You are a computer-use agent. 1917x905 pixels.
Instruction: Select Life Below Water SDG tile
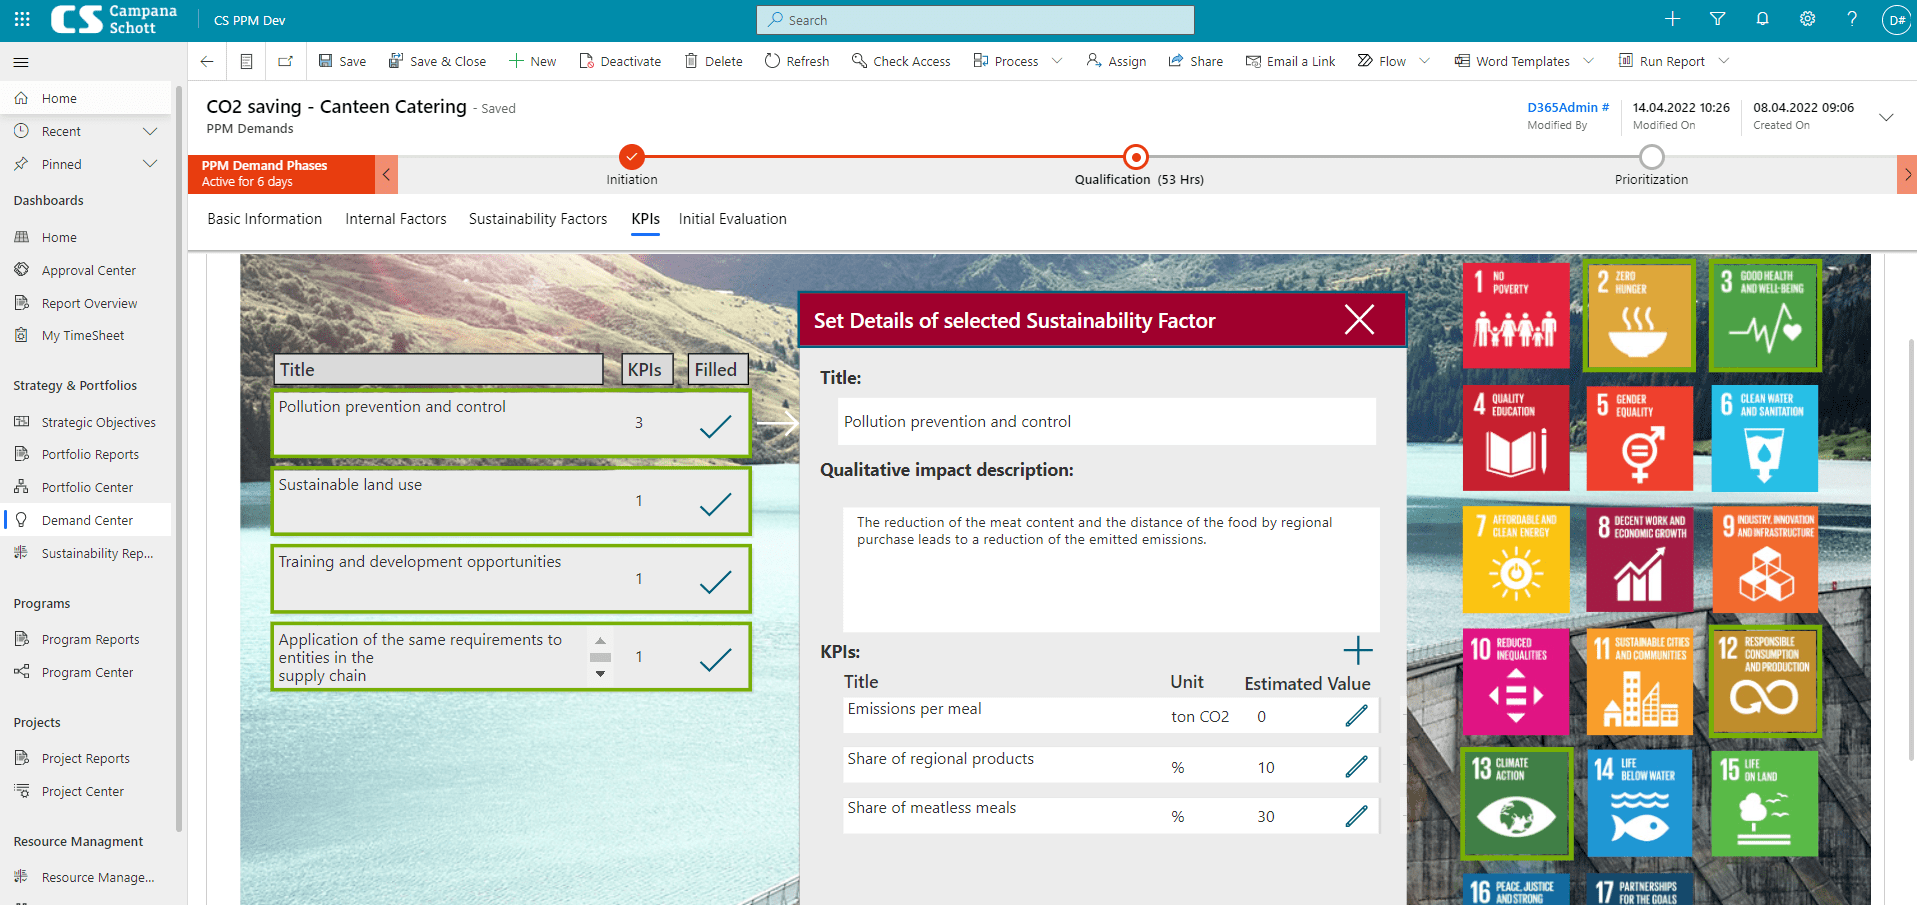click(1640, 803)
